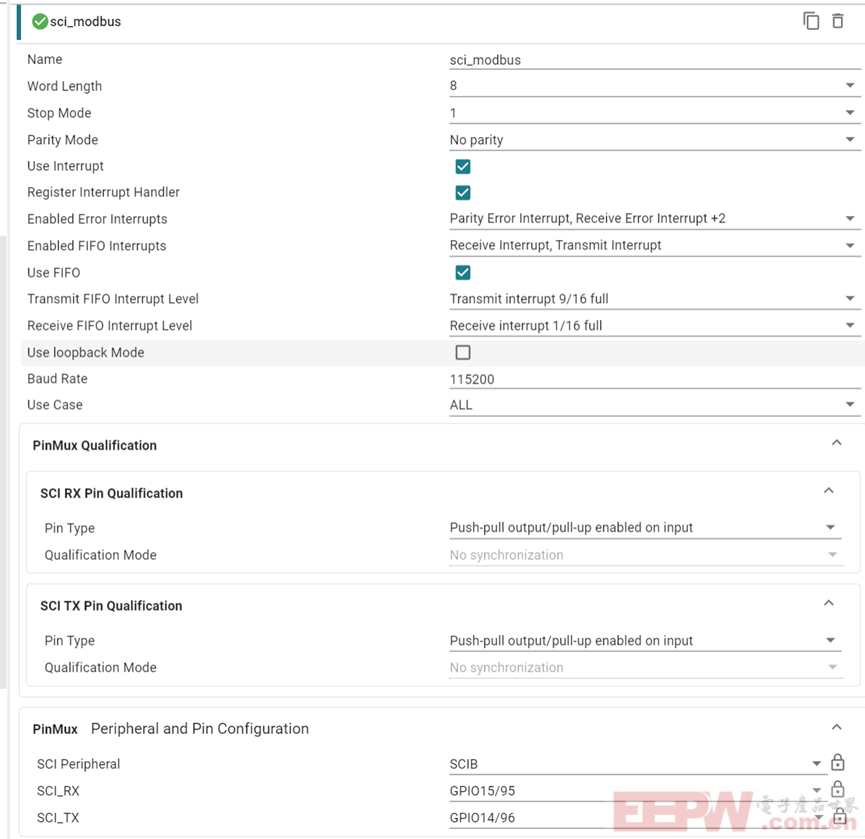This screenshot has width=865, height=839.
Task: Open the Word Length dropdown
Action: [x=654, y=85]
